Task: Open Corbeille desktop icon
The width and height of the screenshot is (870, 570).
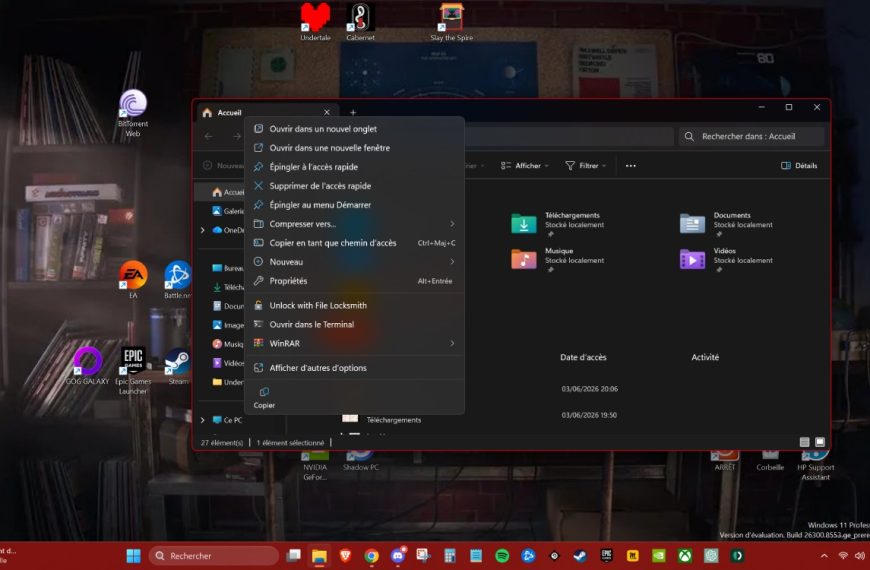Action: [x=770, y=462]
